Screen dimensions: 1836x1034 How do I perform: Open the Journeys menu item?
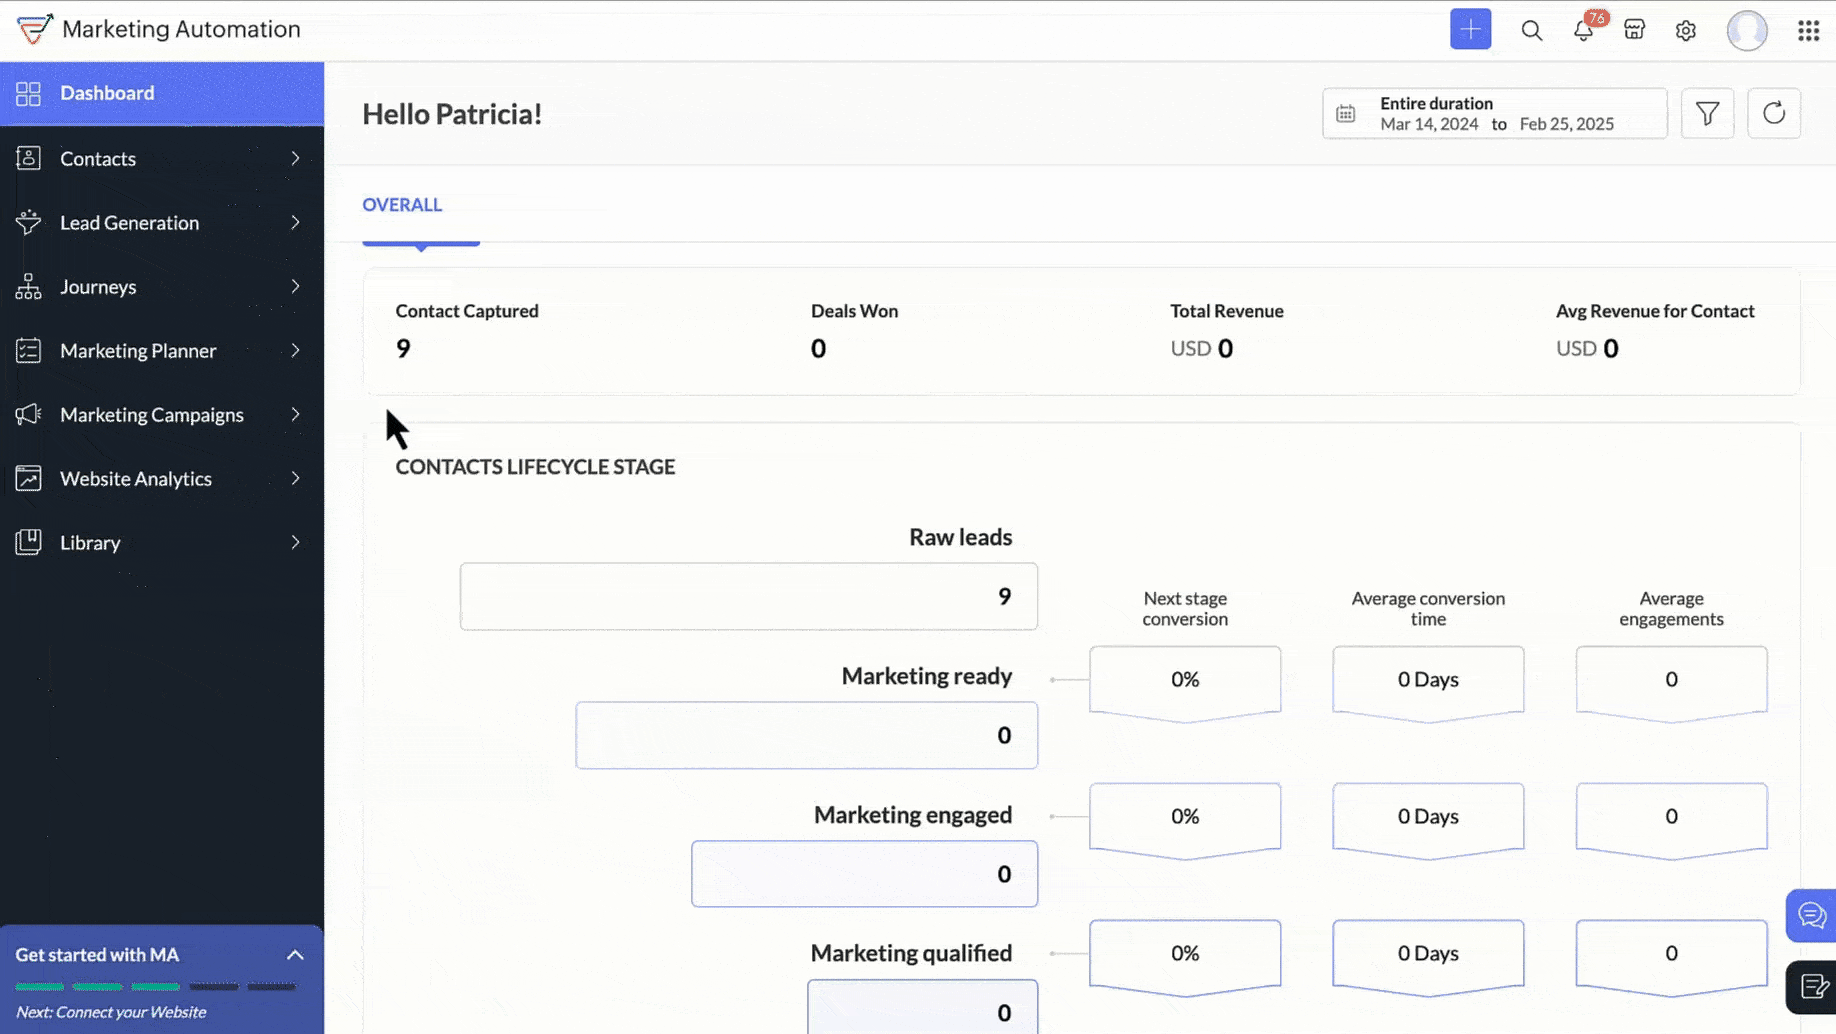(x=162, y=286)
